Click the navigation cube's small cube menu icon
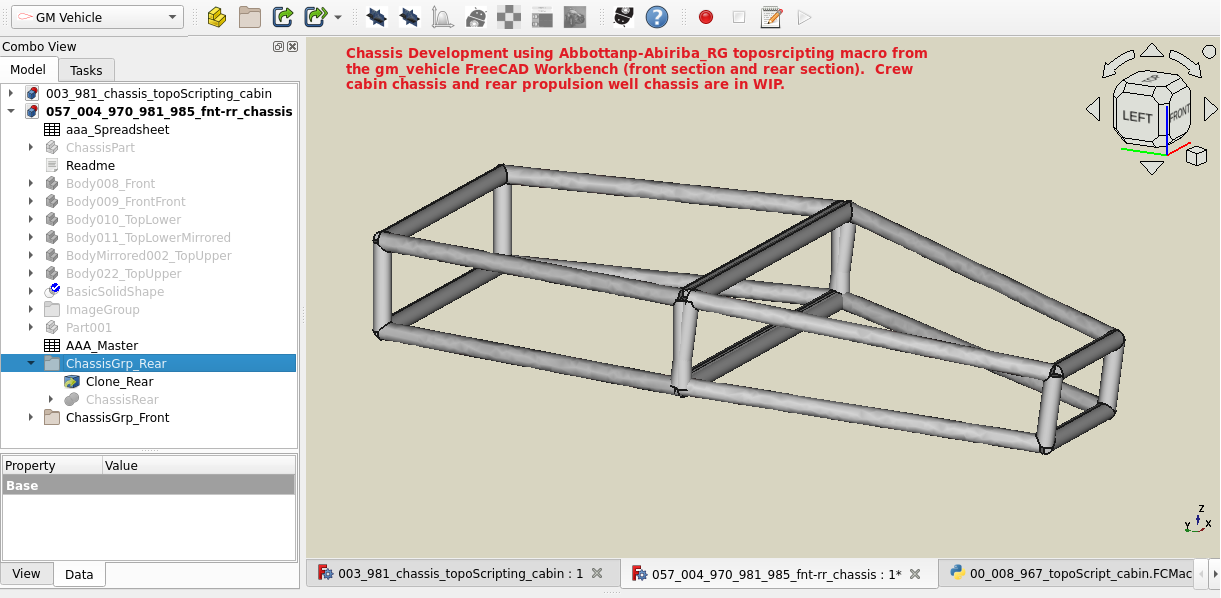 click(x=1195, y=155)
